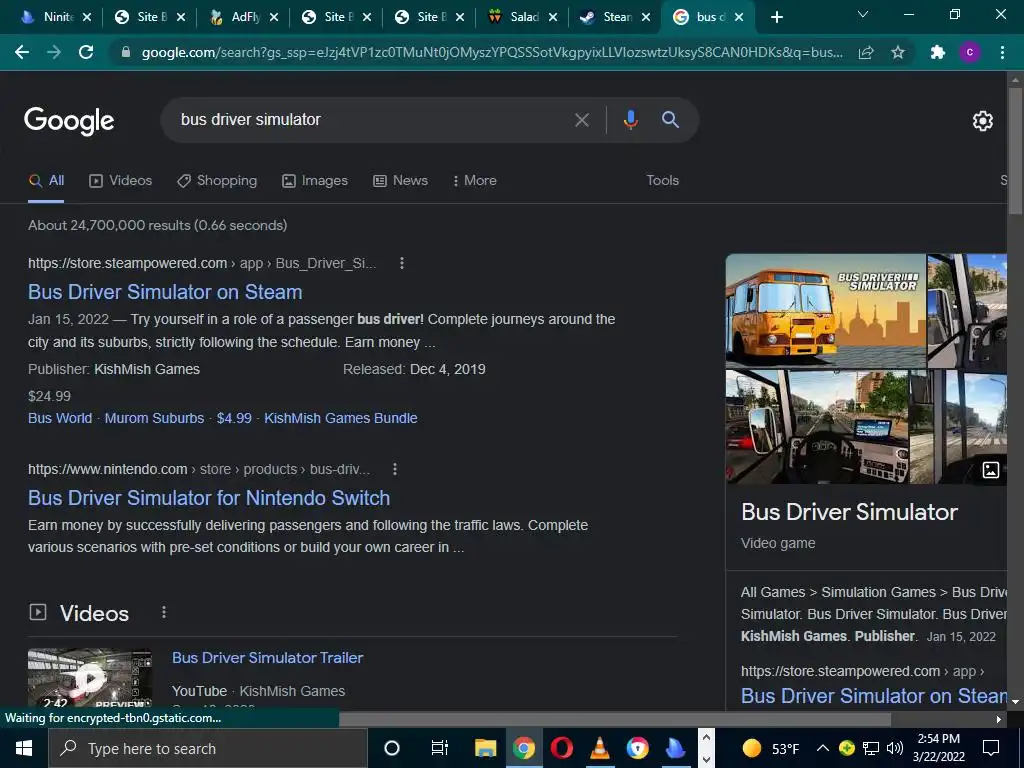
Task: Open volume control in system tray
Action: 895,748
